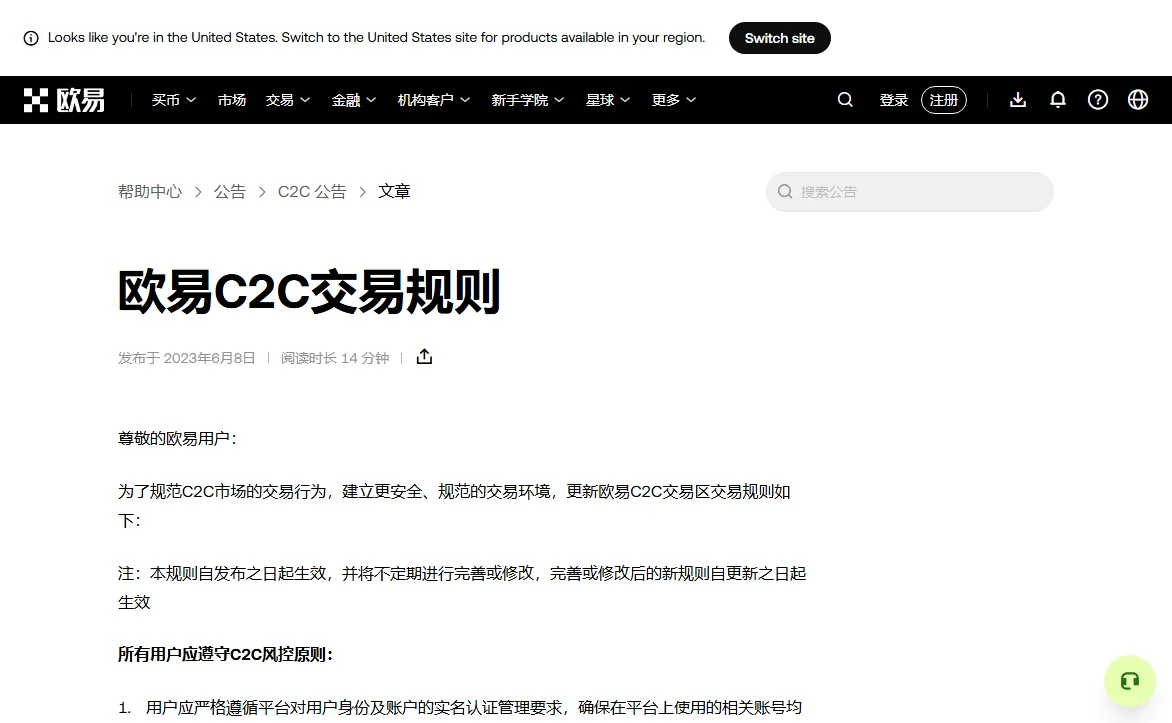Screen dimensions: 1172x723
Task: Open the search magnifier in the navbar
Action: 845,99
